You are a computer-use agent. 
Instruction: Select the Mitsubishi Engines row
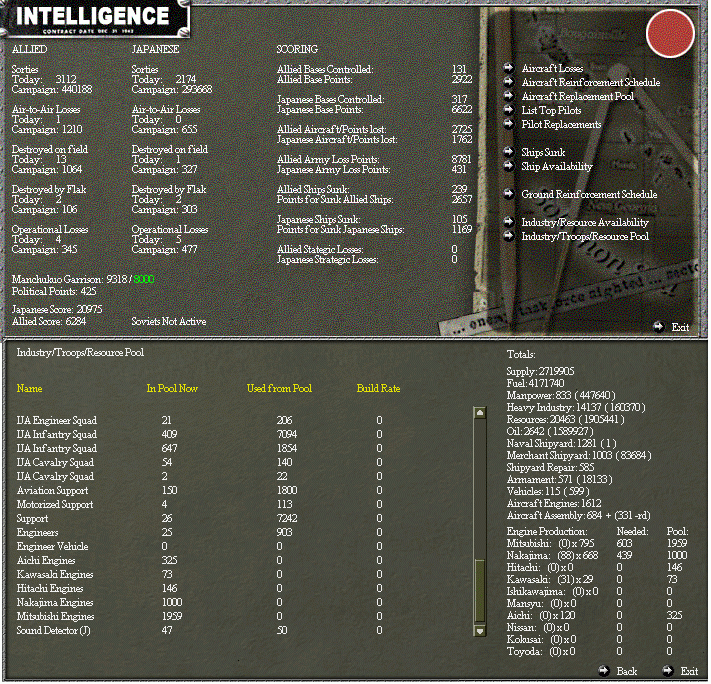coord(200,616)
